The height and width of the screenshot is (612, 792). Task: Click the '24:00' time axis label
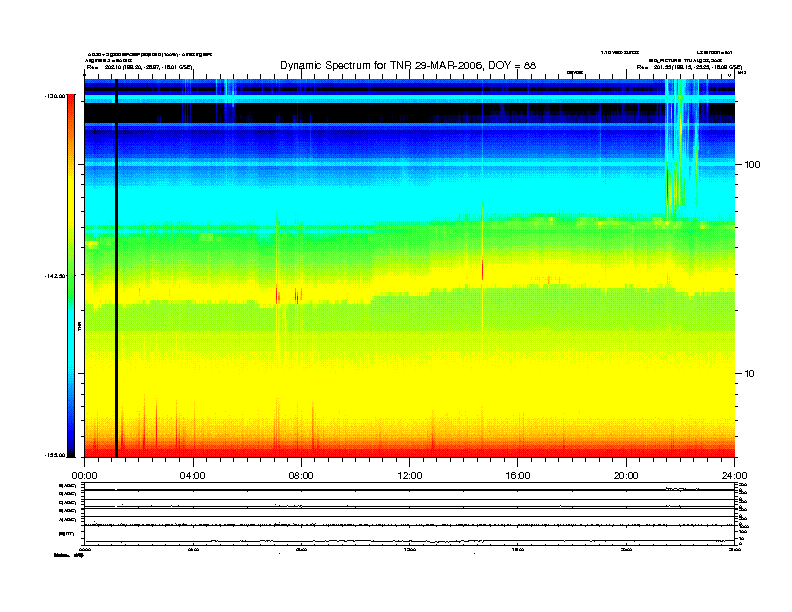point(734,476)
